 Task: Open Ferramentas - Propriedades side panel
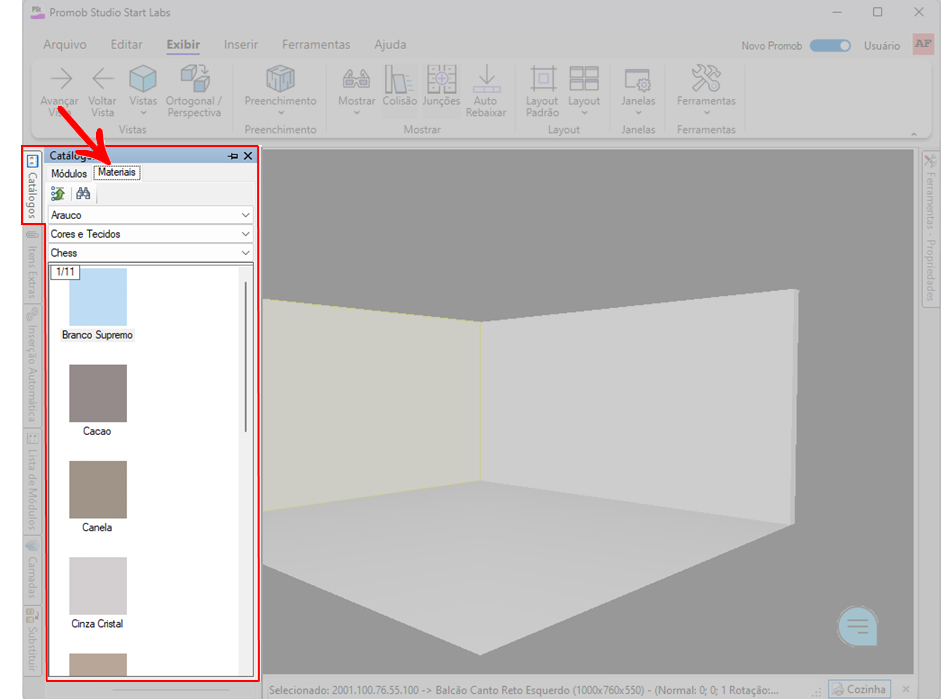[x=930, y=229]
